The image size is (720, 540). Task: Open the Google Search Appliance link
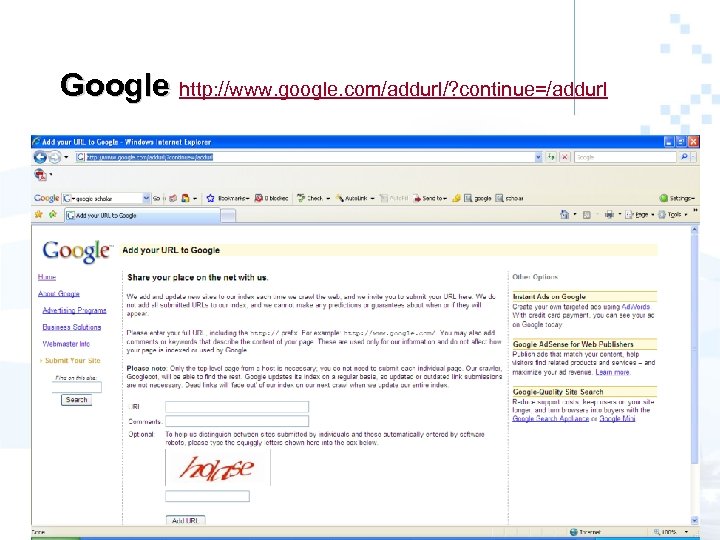551,418
